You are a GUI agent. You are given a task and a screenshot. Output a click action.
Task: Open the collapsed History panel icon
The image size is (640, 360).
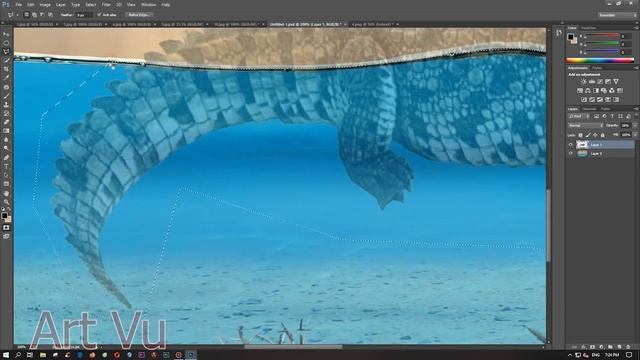(x=559, y=33)
